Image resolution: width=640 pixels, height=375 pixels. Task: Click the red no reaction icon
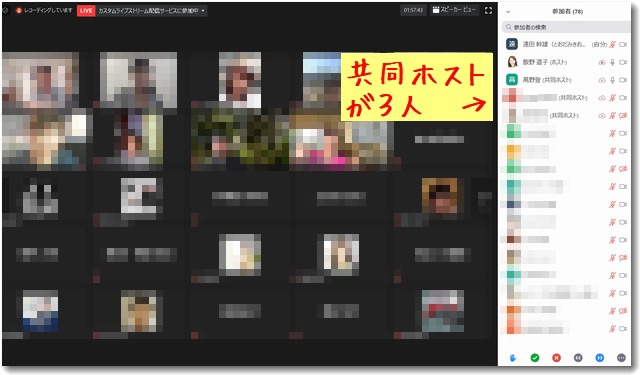click(x=556, y=358)
